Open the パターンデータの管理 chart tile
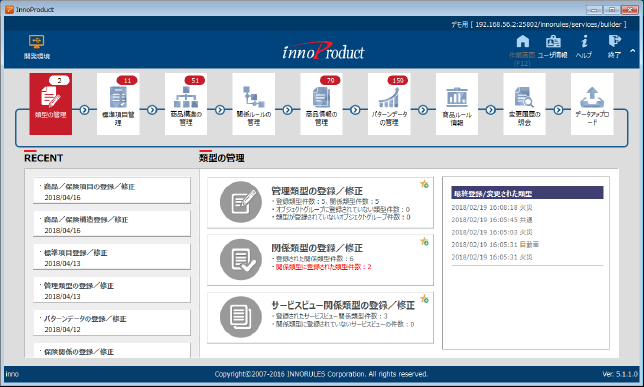The width and height of the screenshot is (644, 387). (389, 104)
